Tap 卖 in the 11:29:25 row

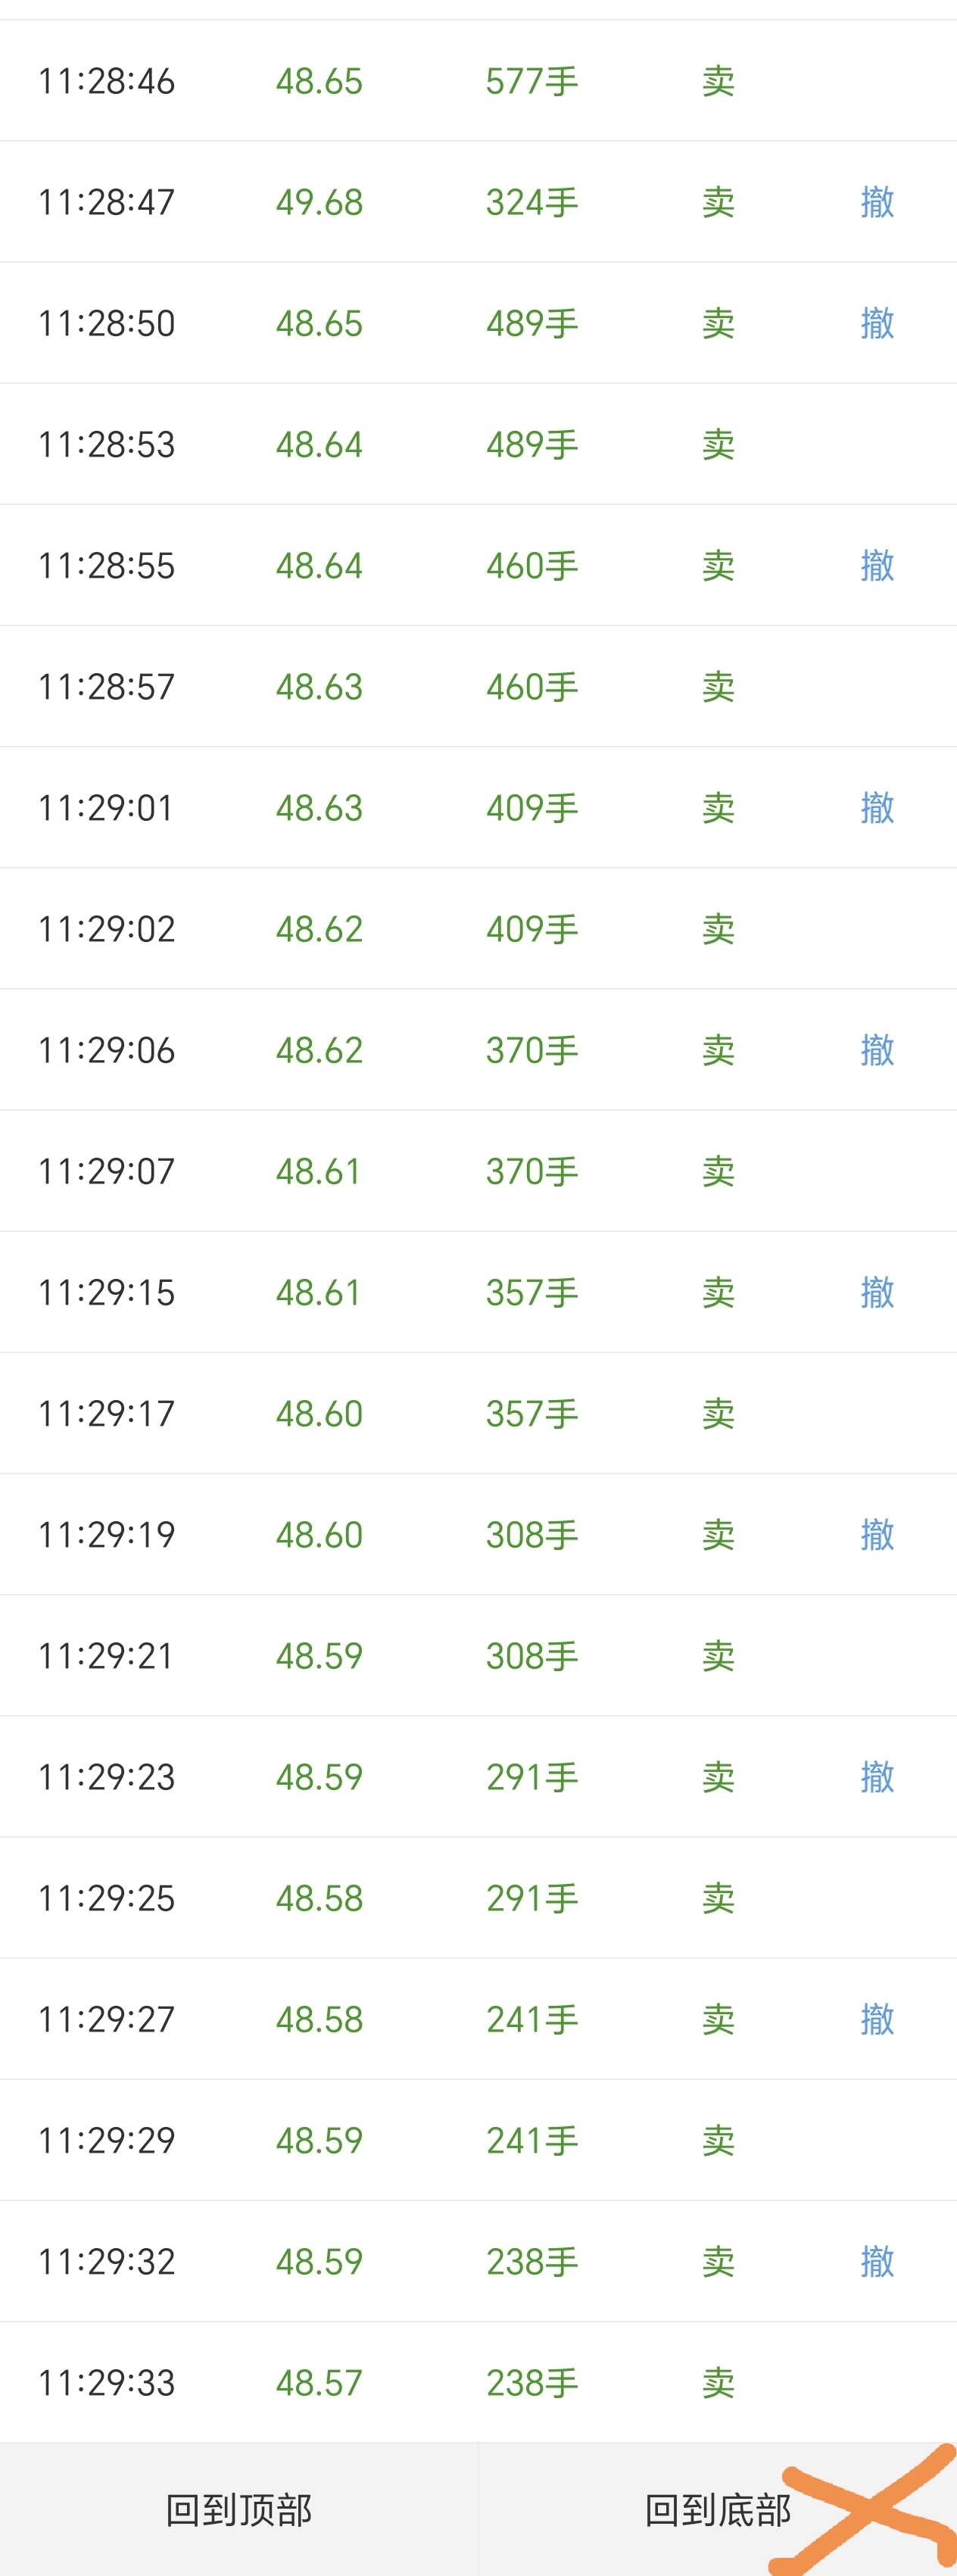pyautogui.click(x=718, y=1898)
